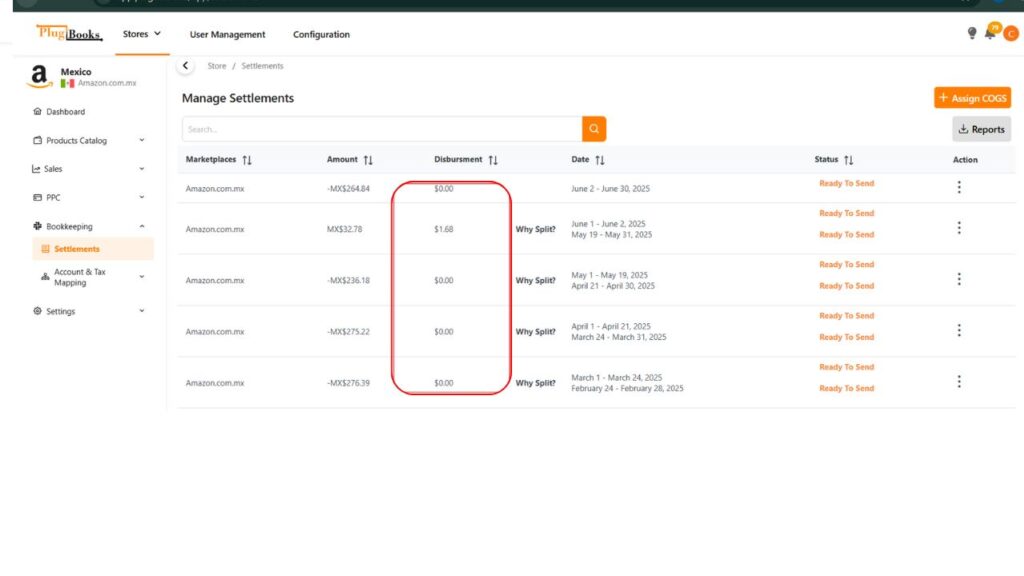1024x576 pixels.
Task: Open action menu for June 2 - June 30 row
Action: (x=959, y=187)
